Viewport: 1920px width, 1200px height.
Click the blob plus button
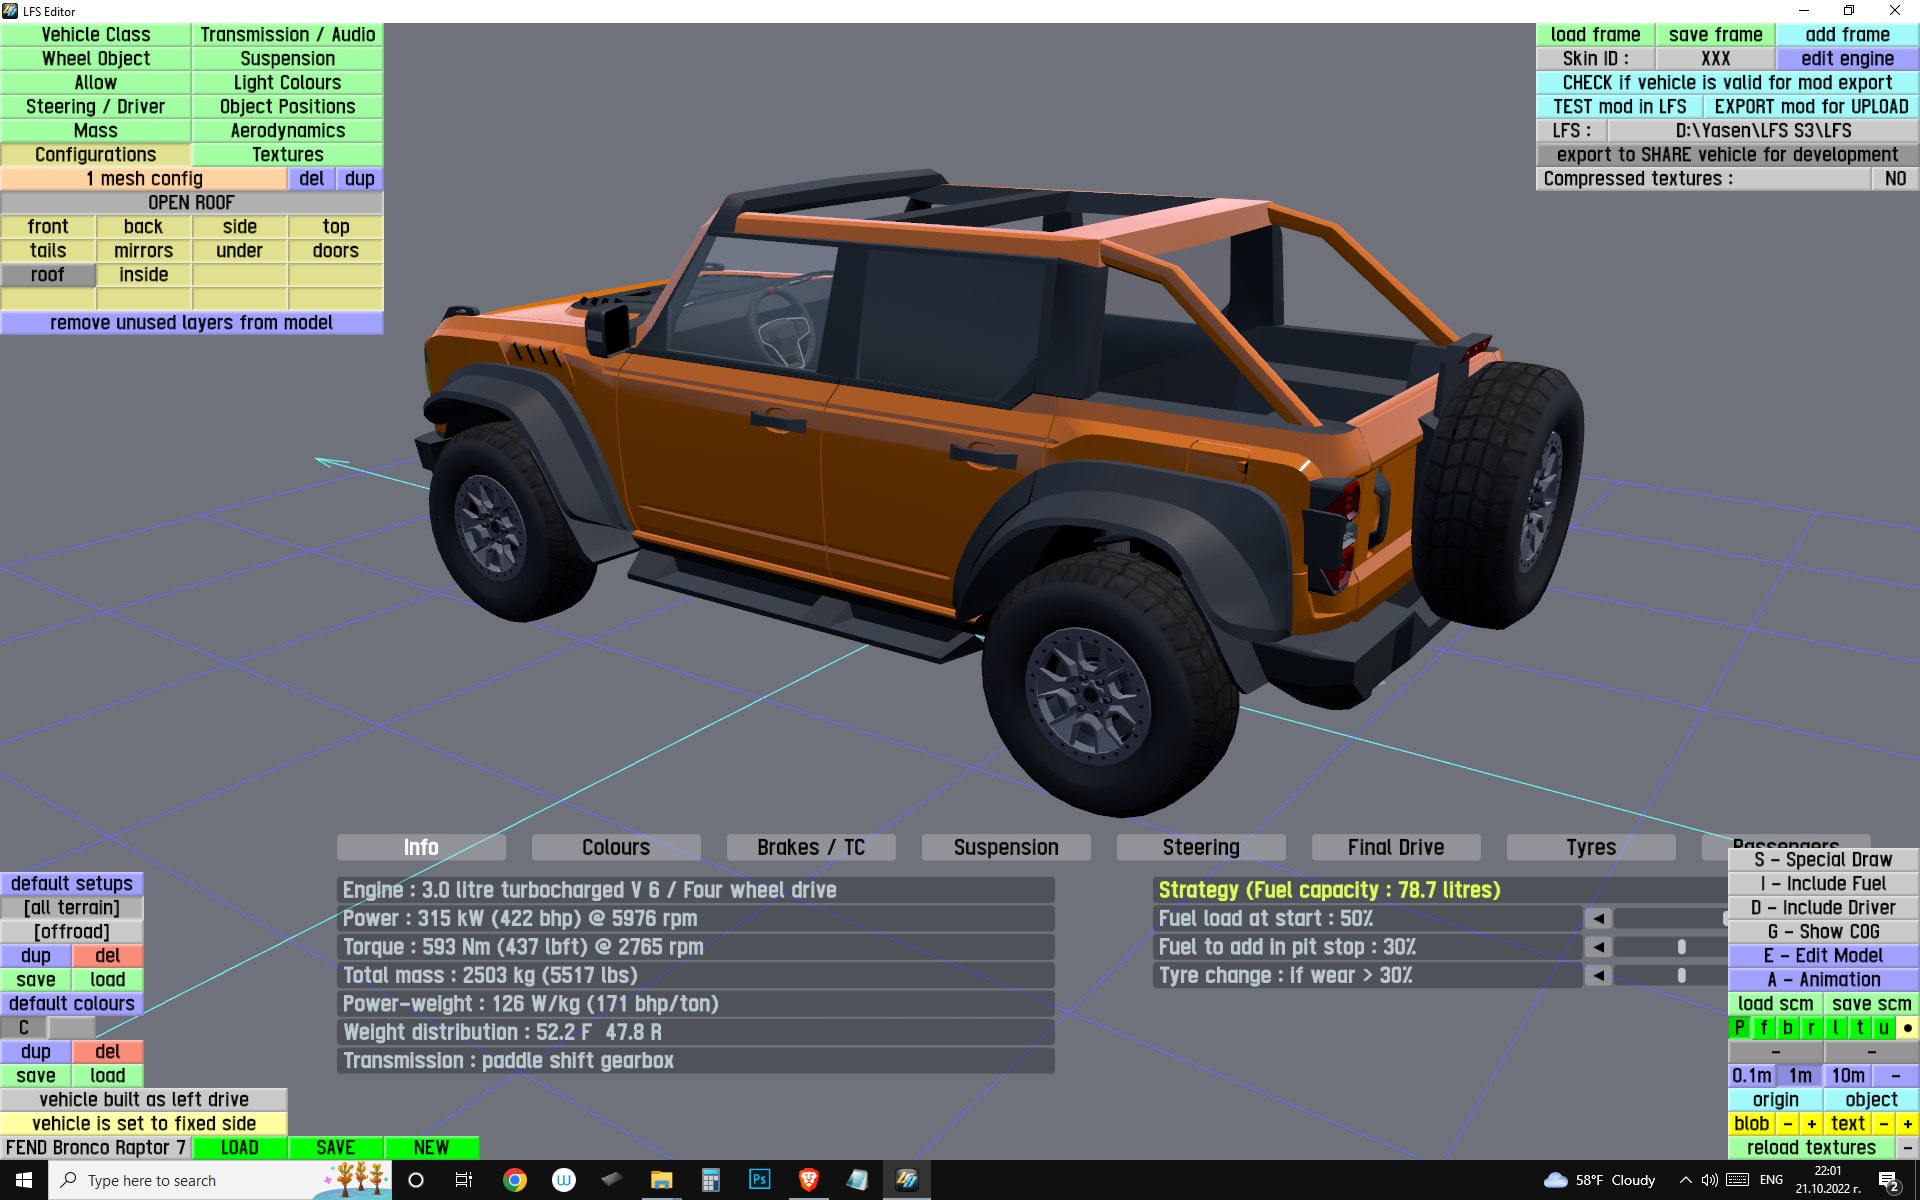click(x=1811, y=1123)
